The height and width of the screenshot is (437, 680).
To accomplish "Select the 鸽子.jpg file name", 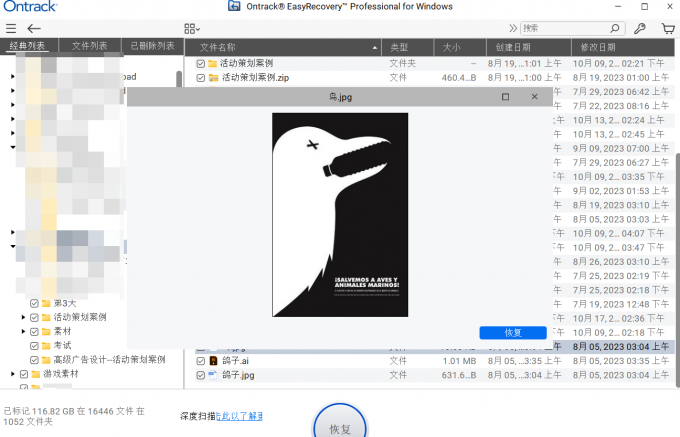I will click(238, 375).
